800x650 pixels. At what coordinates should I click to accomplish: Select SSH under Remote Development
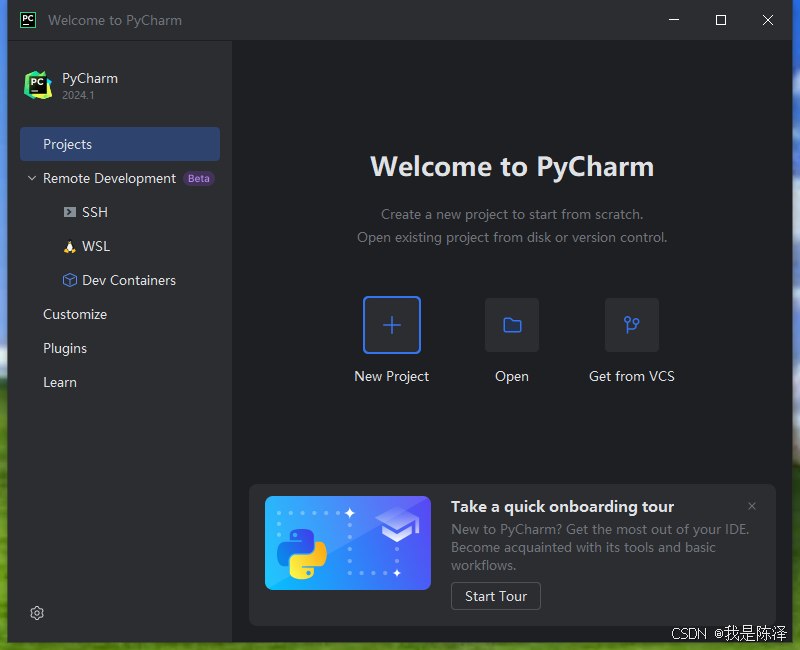tap(95, 212)
